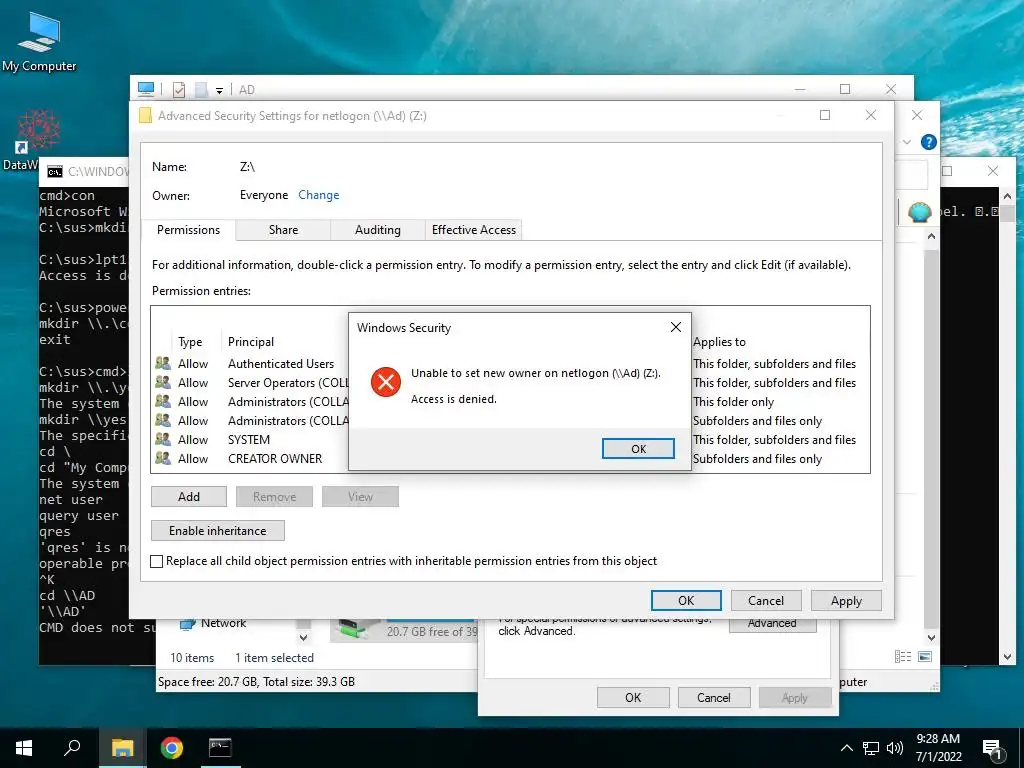The height and width of the screenshot is (768, 1024).
Task: Click Cancel in the Properties dialog
Action: pyautogui.click(x=714, y=697)
